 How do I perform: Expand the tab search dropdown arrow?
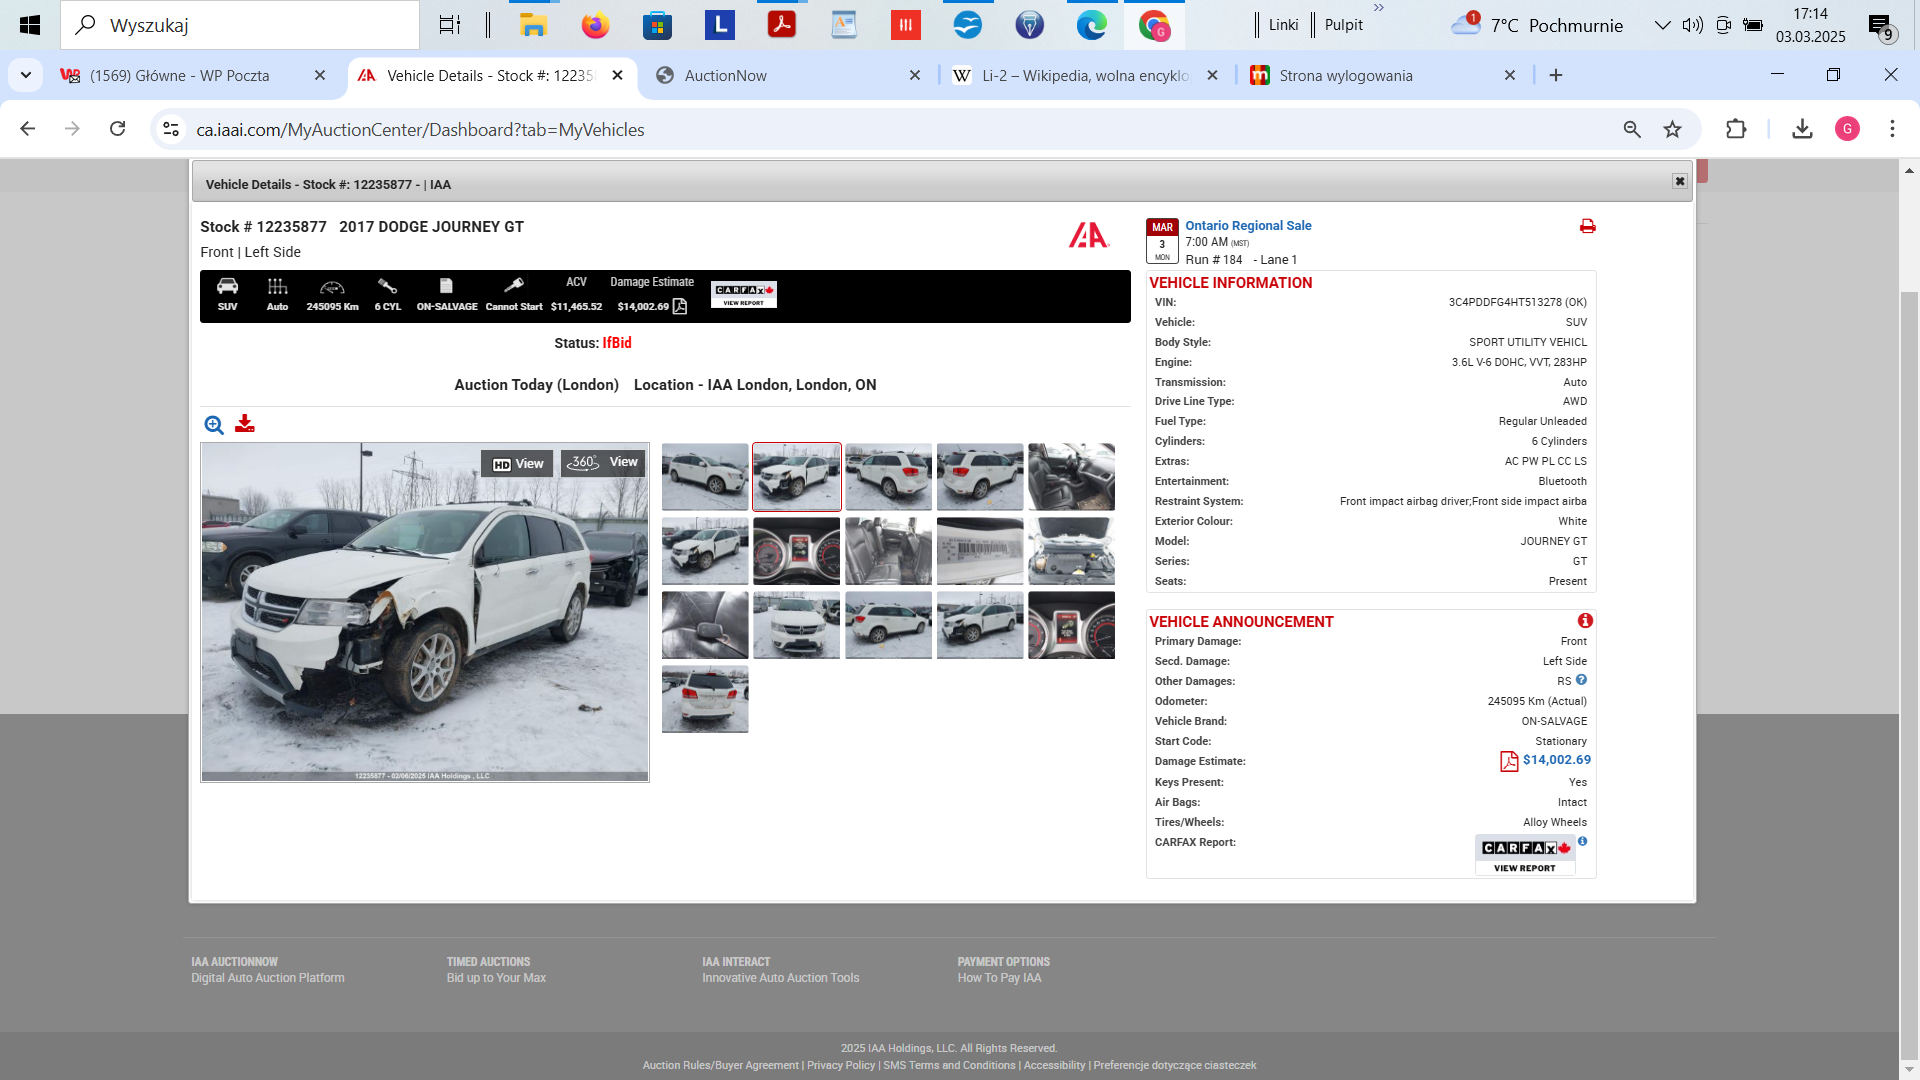tap(26, 76)
